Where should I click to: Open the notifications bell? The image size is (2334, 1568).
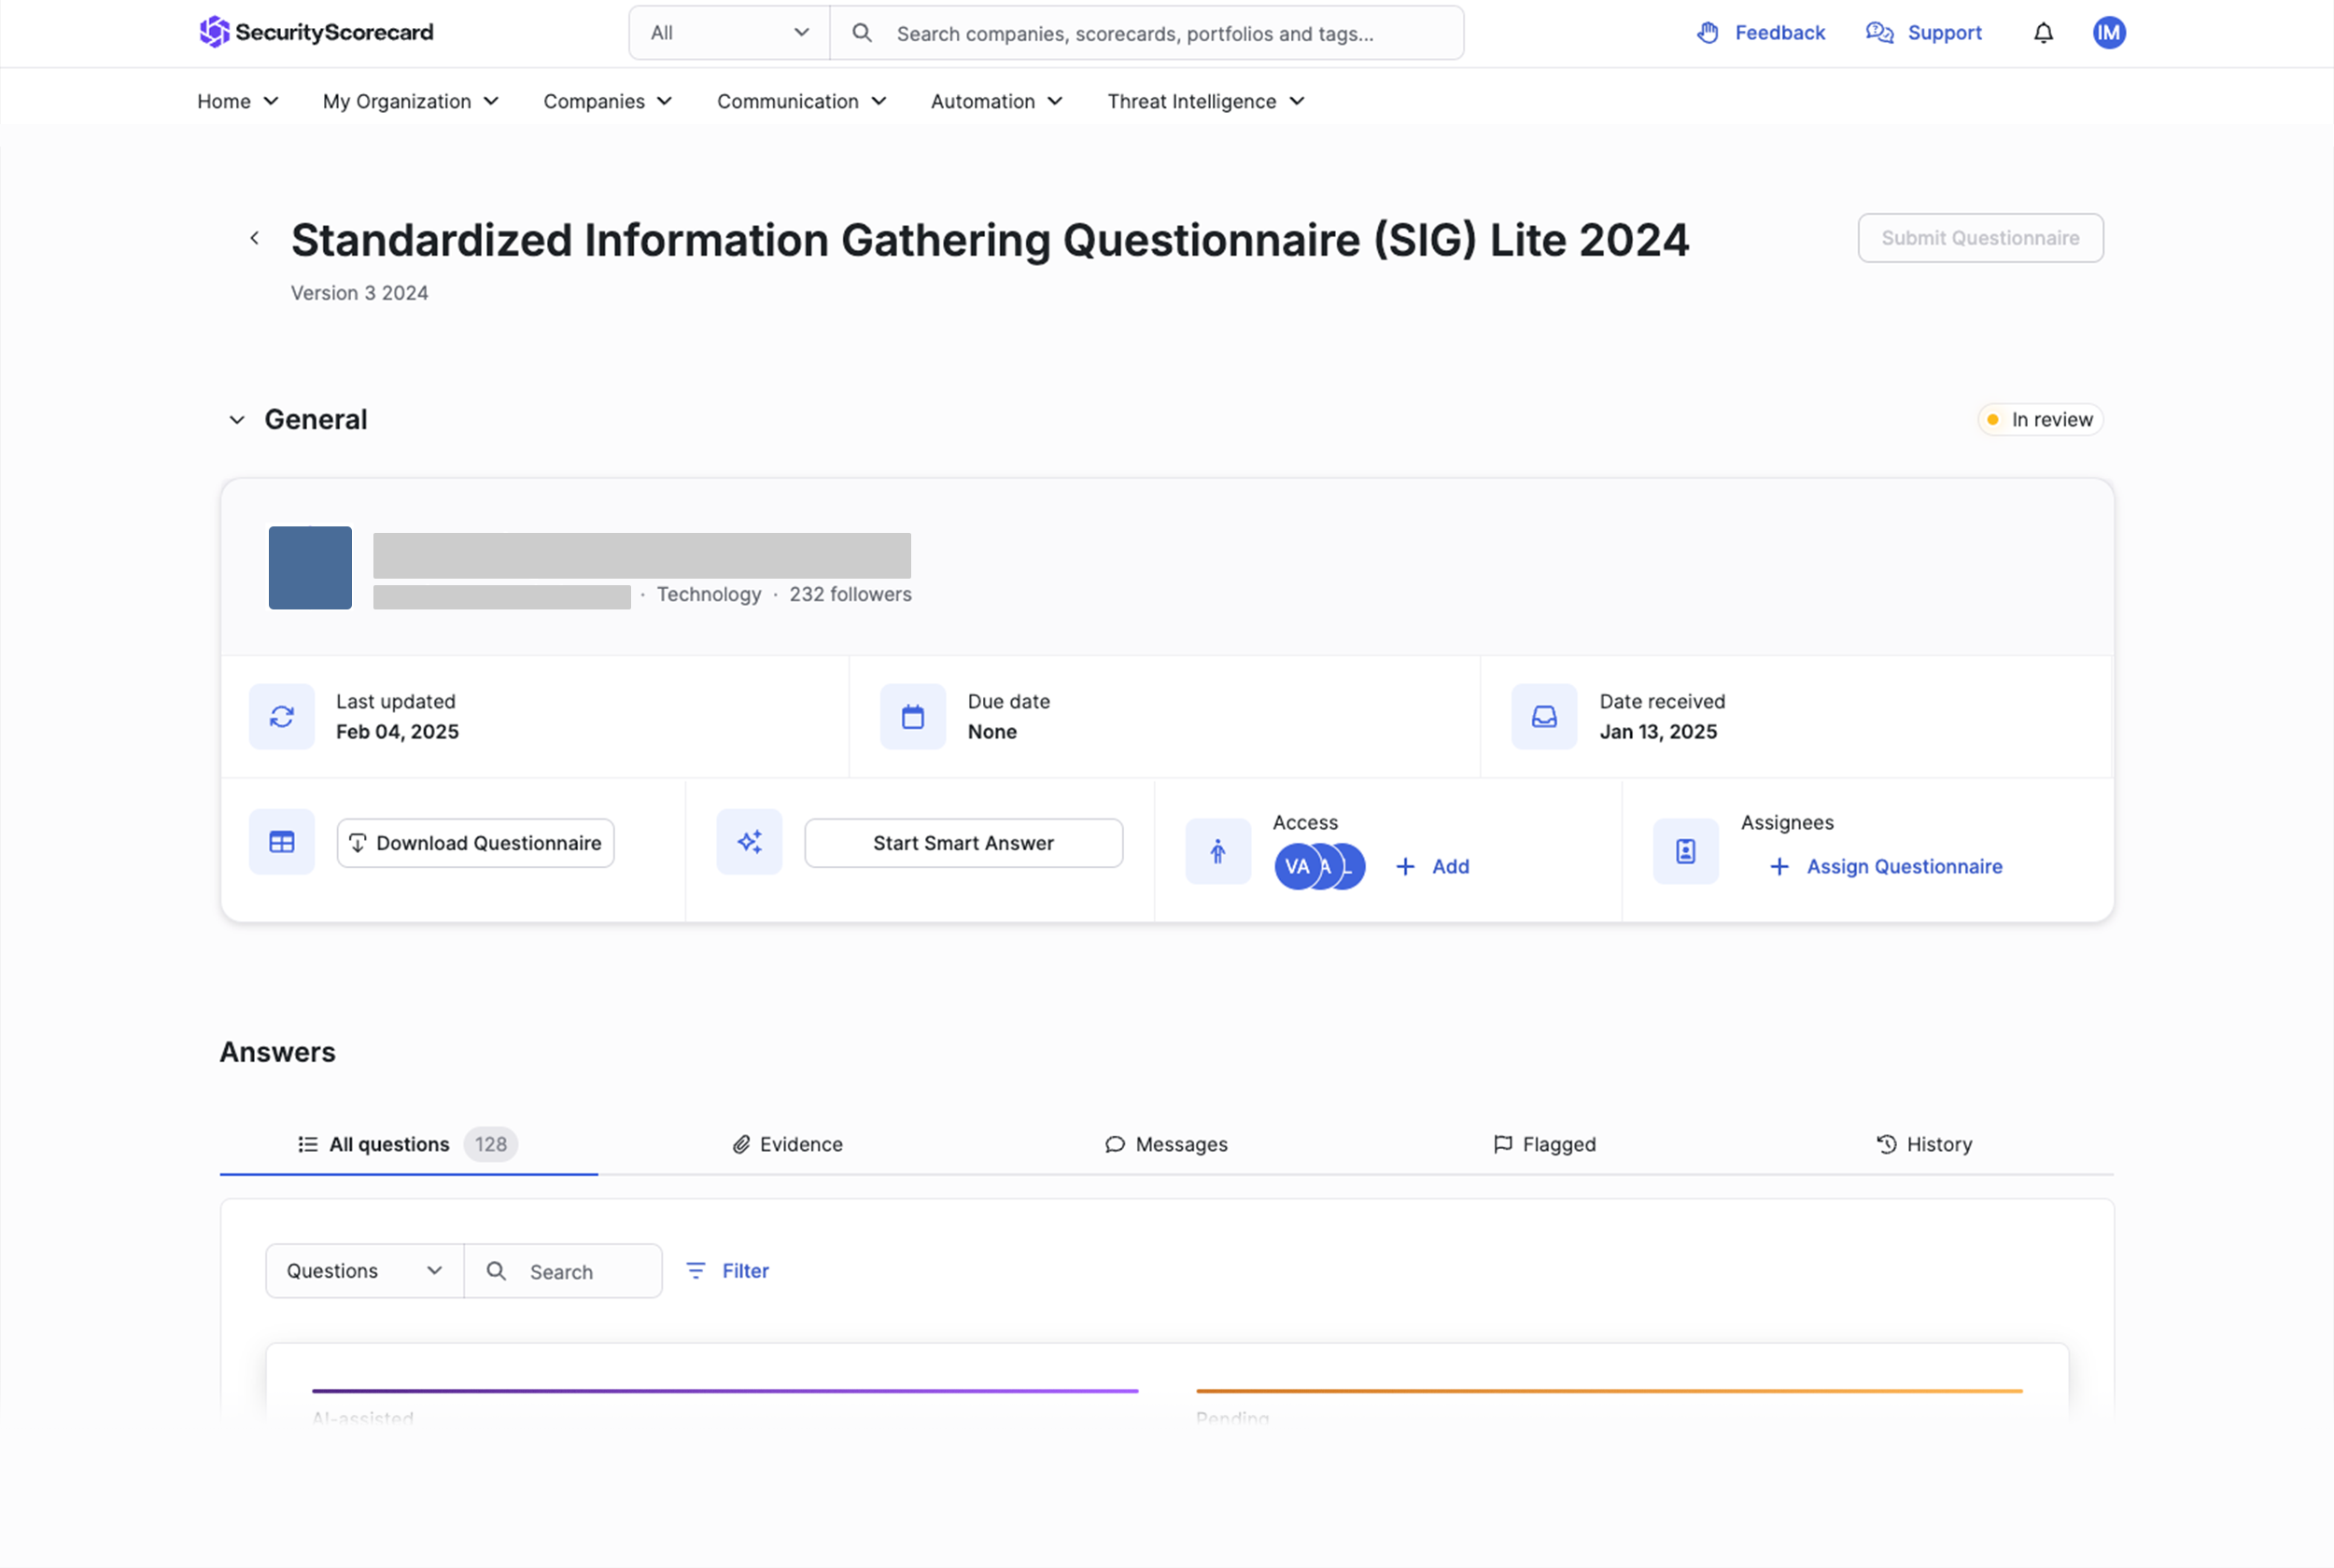[x=2043, y=33]
